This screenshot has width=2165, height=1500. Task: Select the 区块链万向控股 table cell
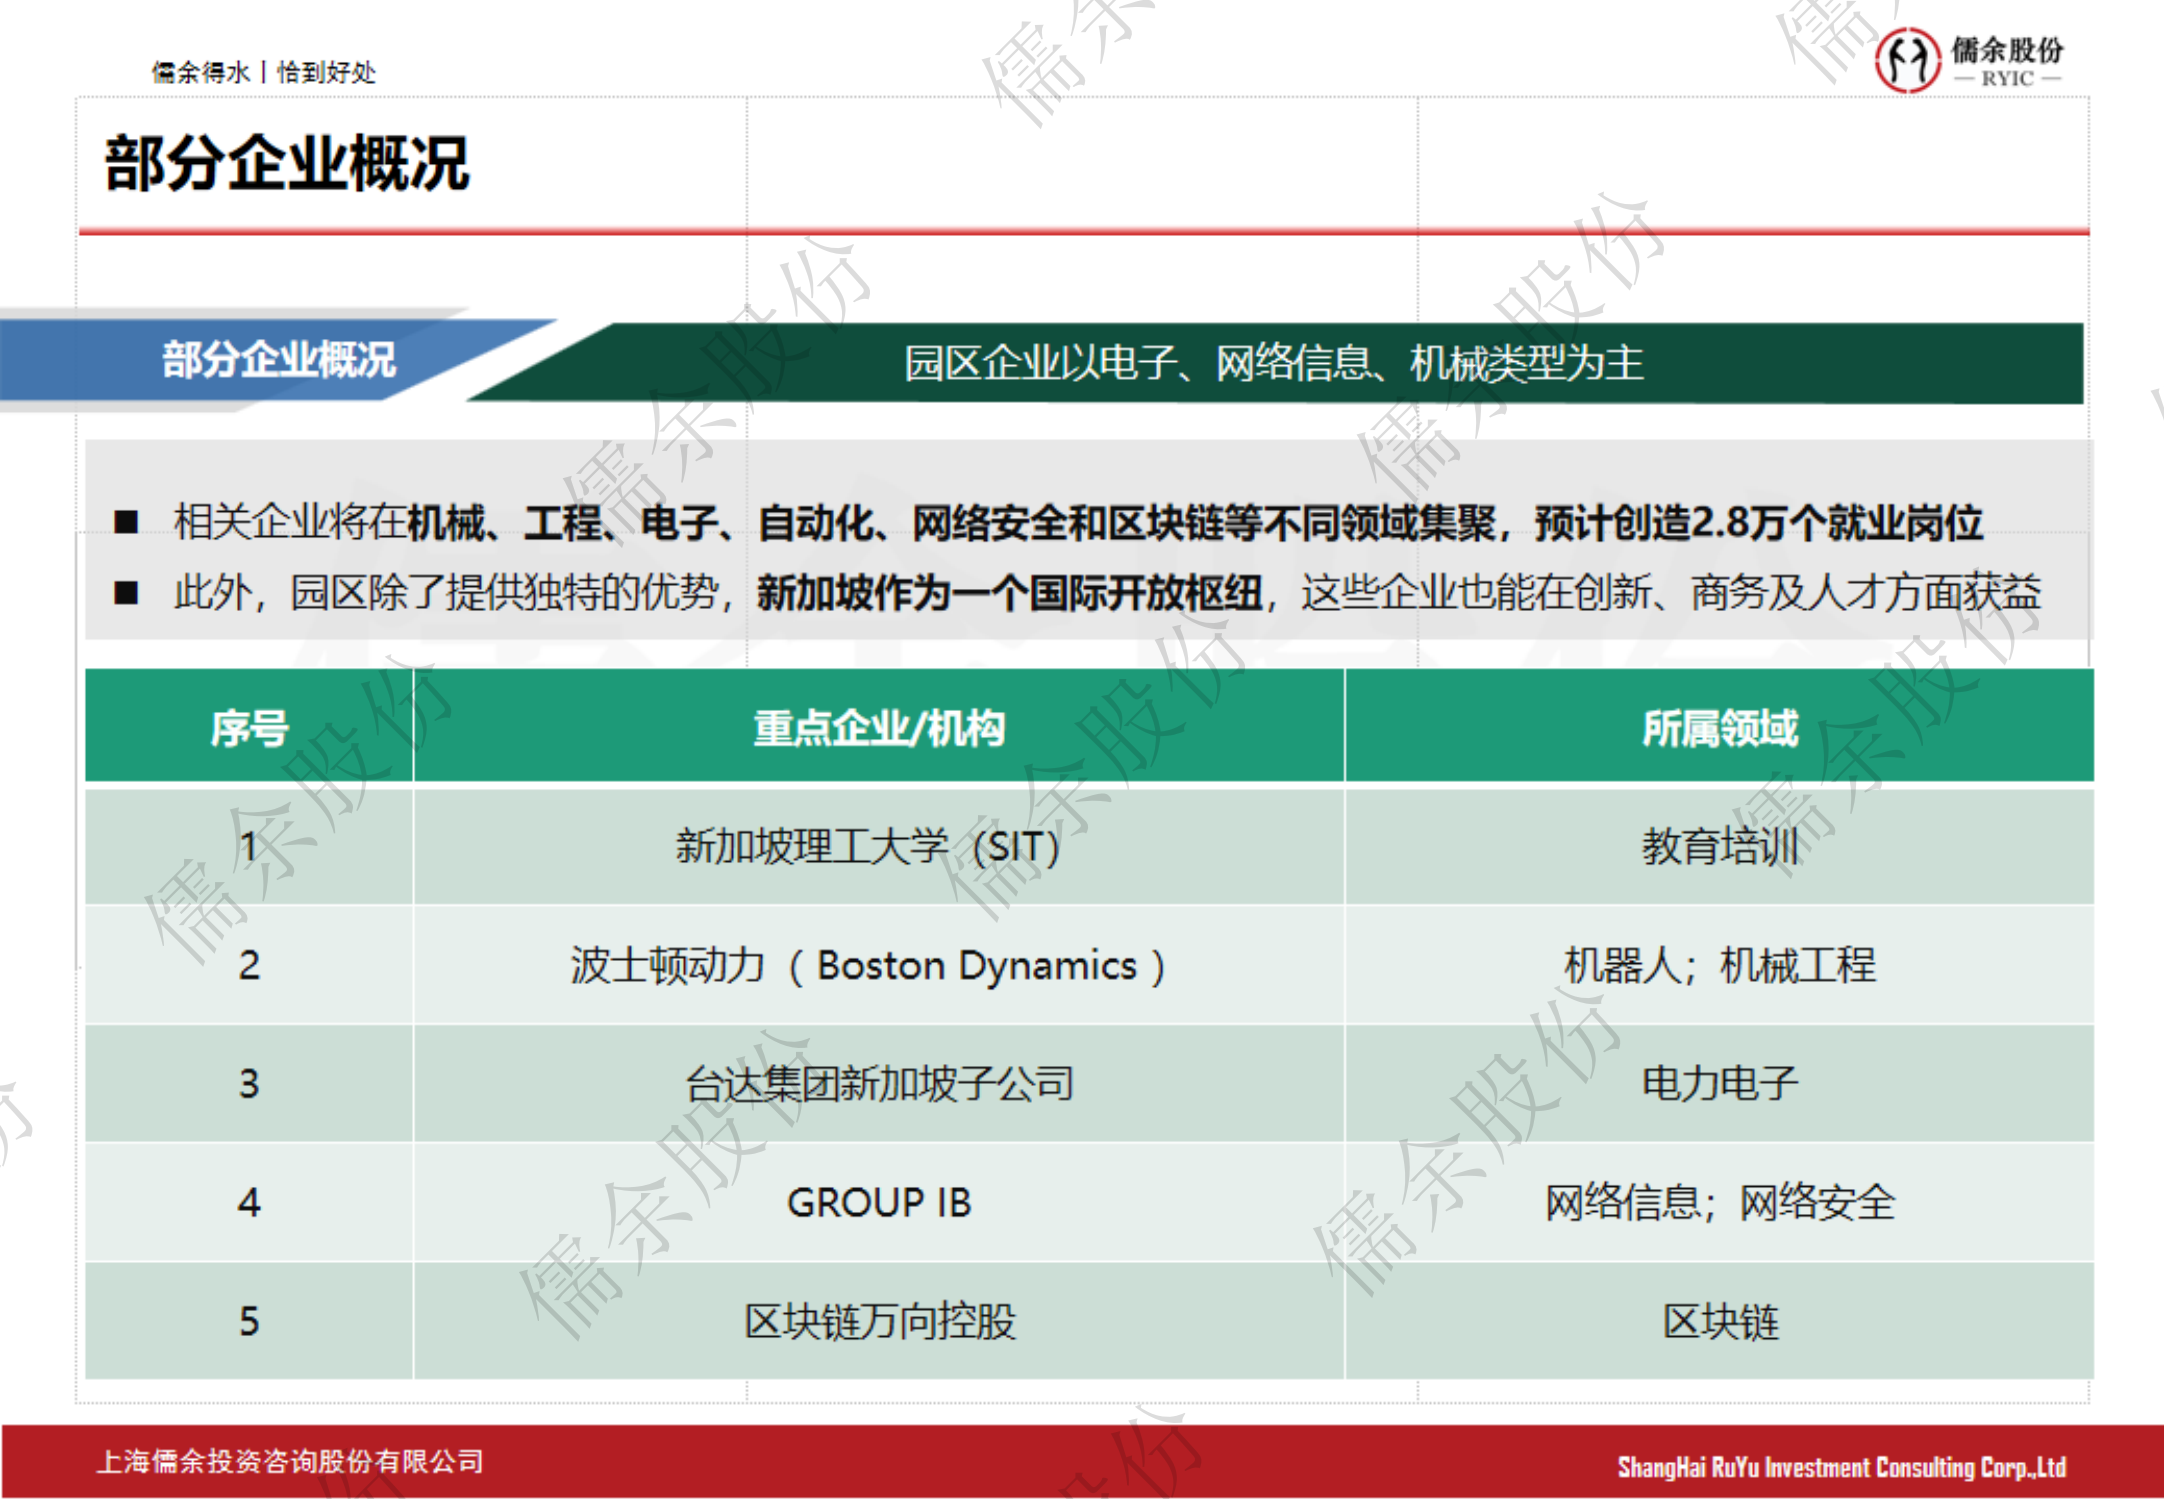tap(878, 1322)
